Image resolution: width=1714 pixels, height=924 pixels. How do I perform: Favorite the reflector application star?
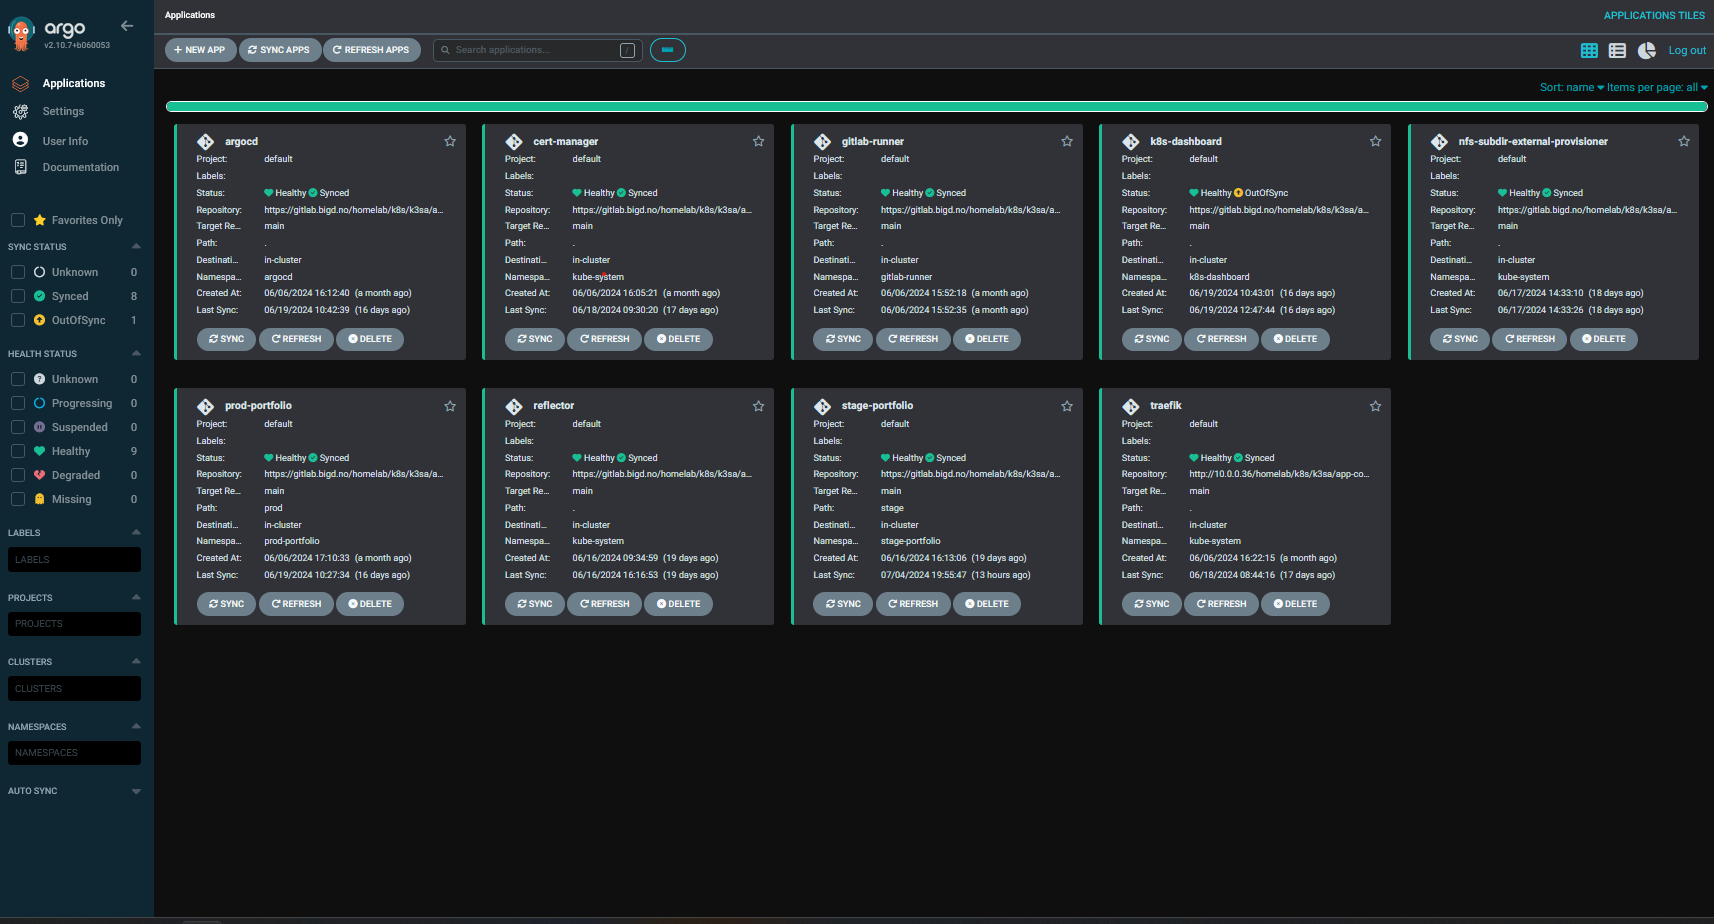point(758,406)
